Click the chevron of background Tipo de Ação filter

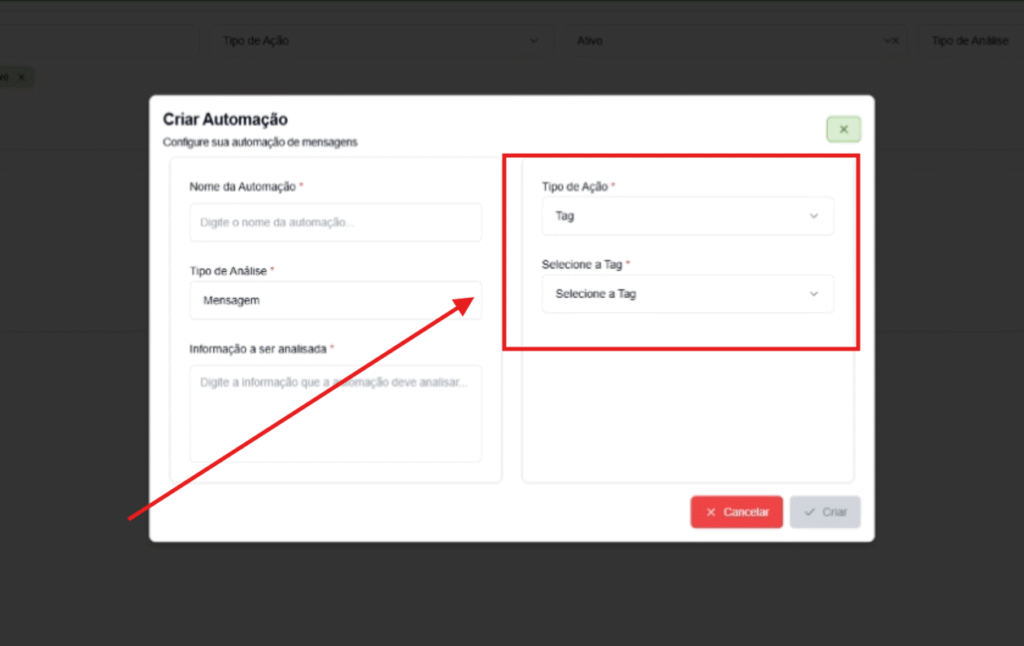[x=533, y=41]
